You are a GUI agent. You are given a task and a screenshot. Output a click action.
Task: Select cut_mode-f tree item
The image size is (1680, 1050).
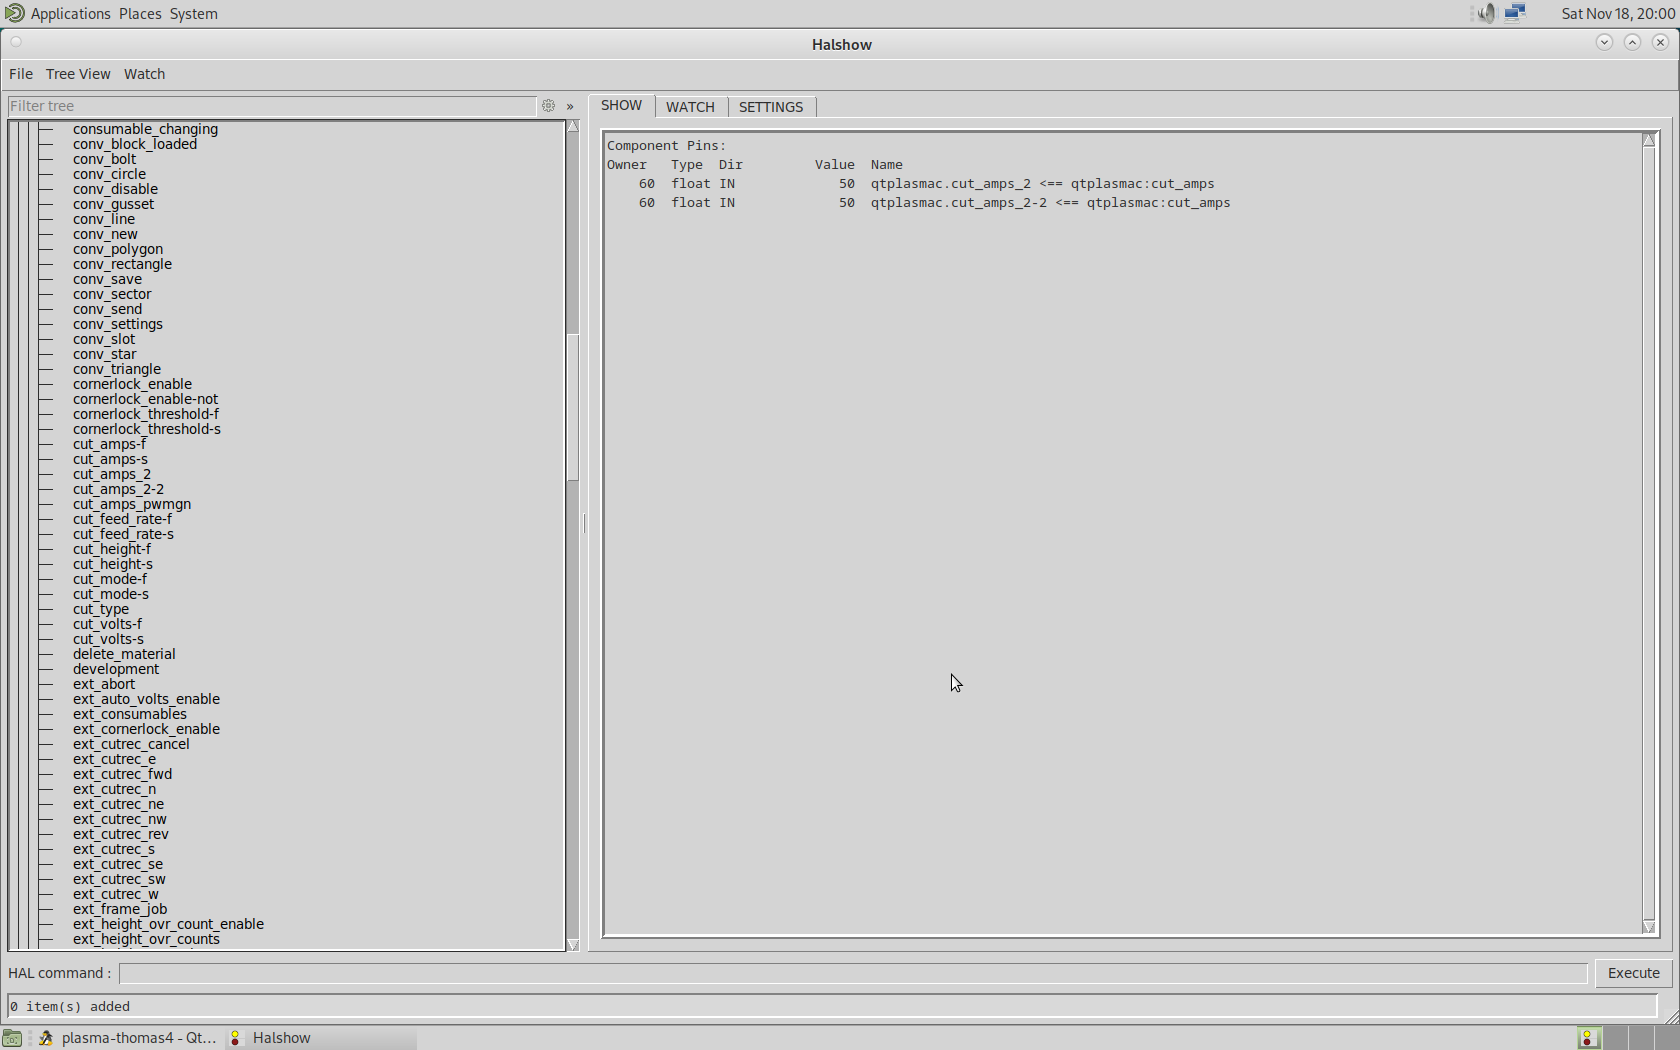[109, 579]
